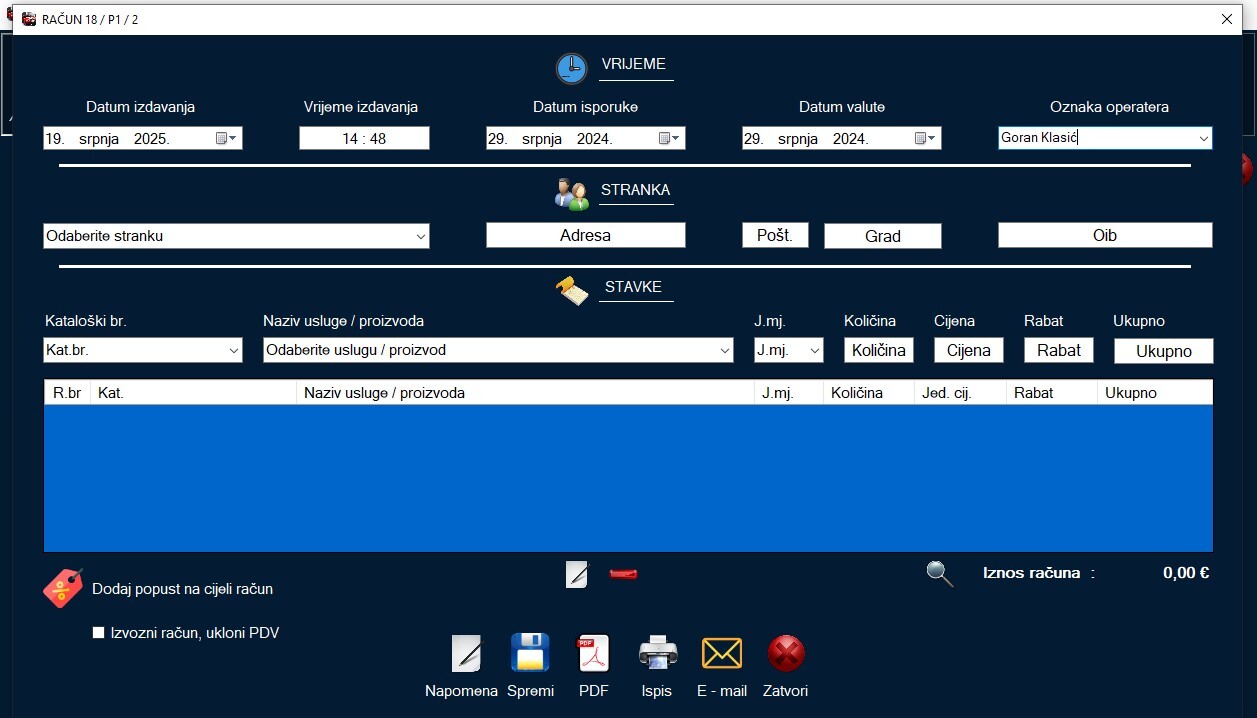Screen dimensions: 1257x718
Task: Send invoice via the E-mail envelope icon
Action: pyautogui.click(x=721, y=654)
